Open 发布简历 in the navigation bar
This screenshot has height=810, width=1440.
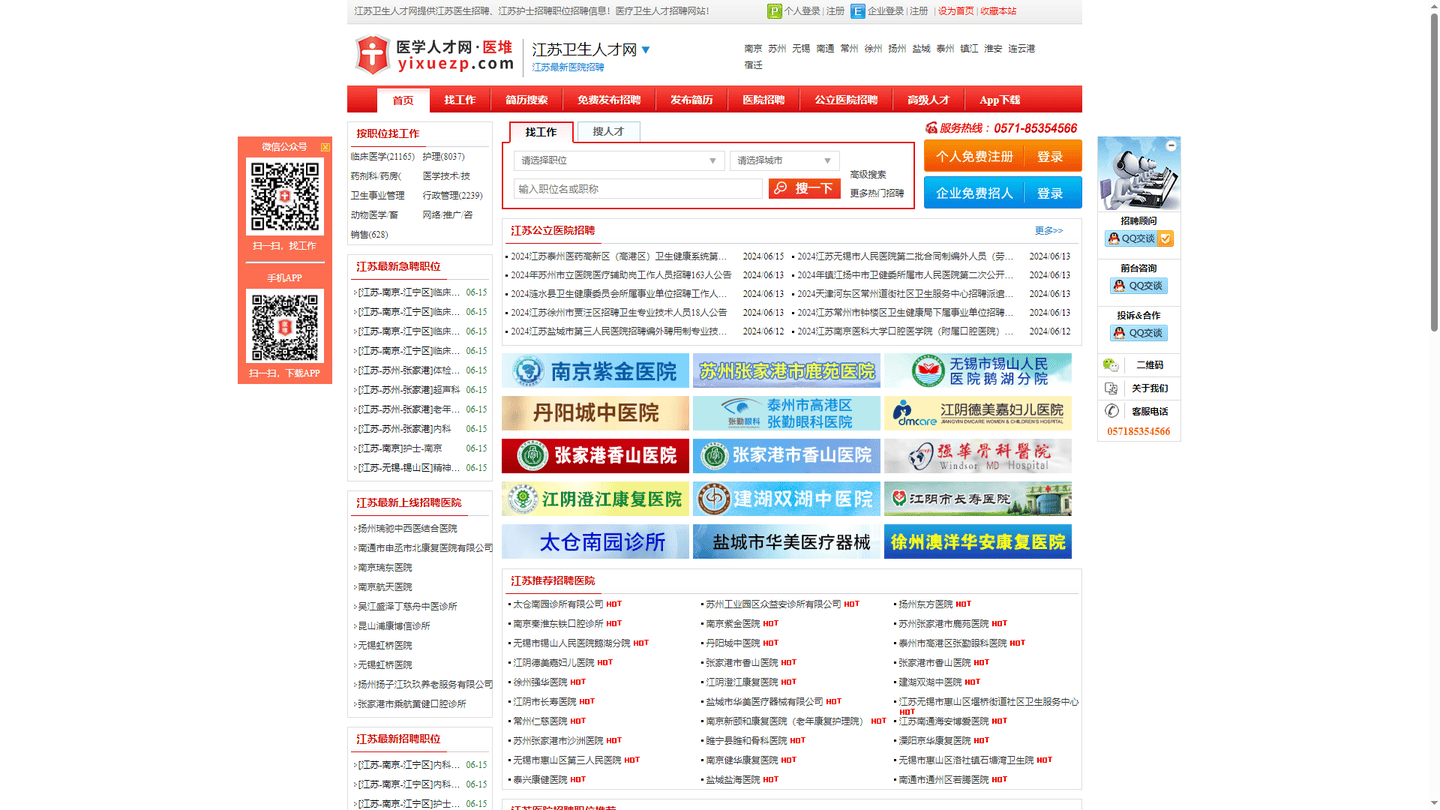click(691, 100)
